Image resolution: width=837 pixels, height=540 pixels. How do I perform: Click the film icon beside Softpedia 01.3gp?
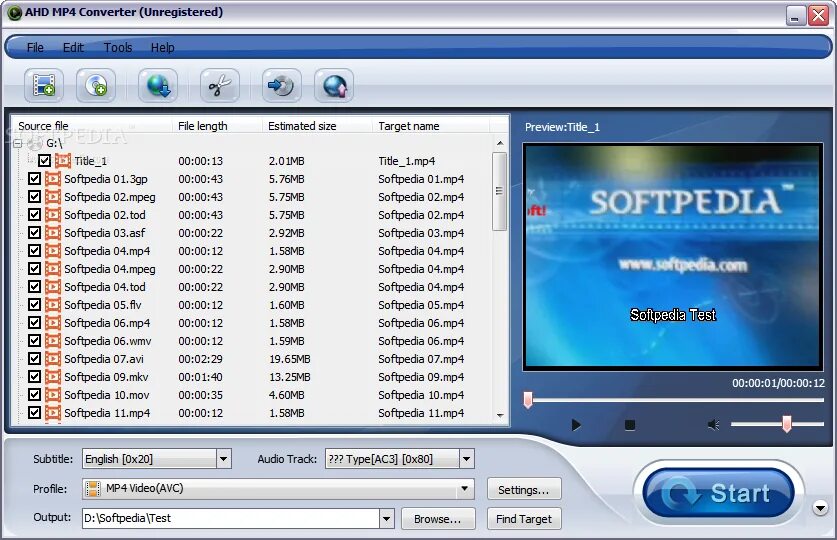coord(53,179)
